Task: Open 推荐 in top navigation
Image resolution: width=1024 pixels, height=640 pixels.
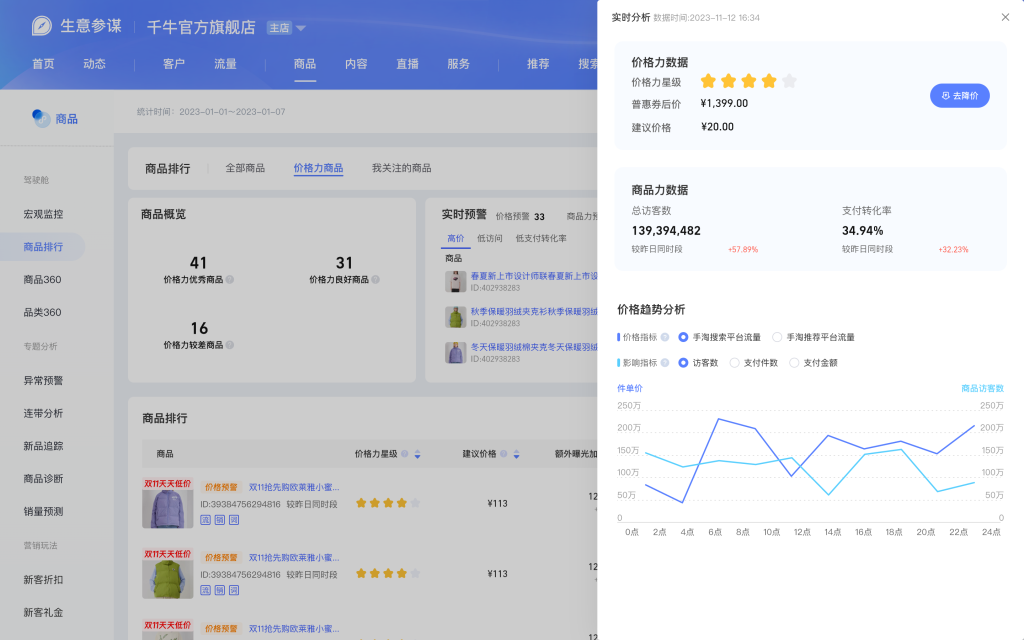Action: tap(538, 64)
